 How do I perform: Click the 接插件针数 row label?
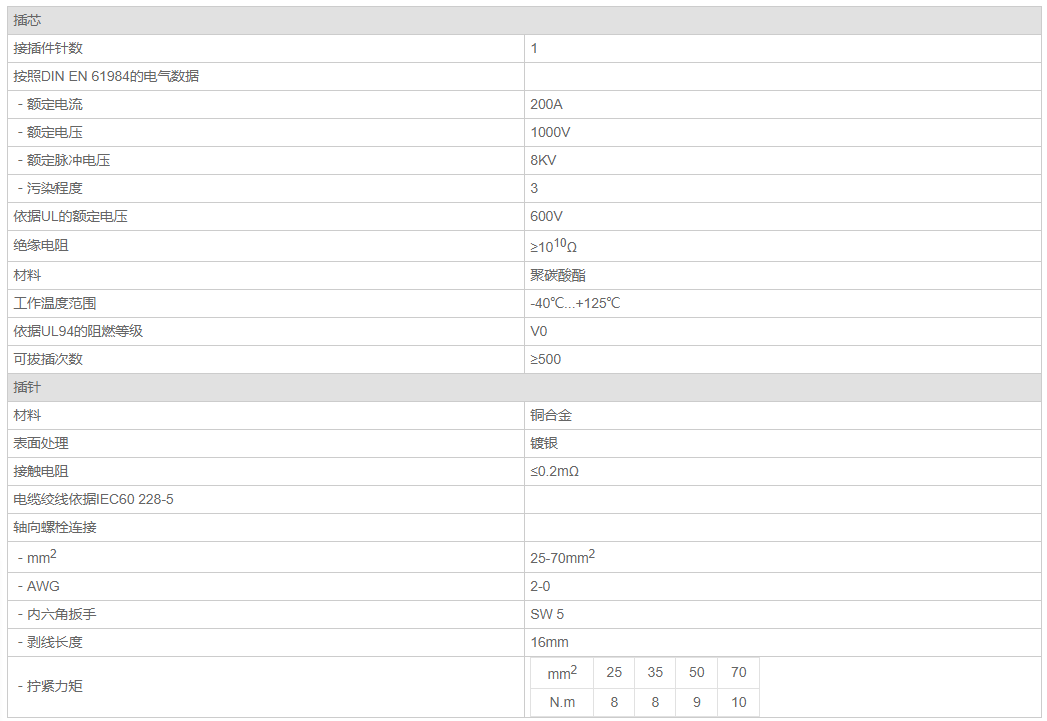tap(48, 48)
